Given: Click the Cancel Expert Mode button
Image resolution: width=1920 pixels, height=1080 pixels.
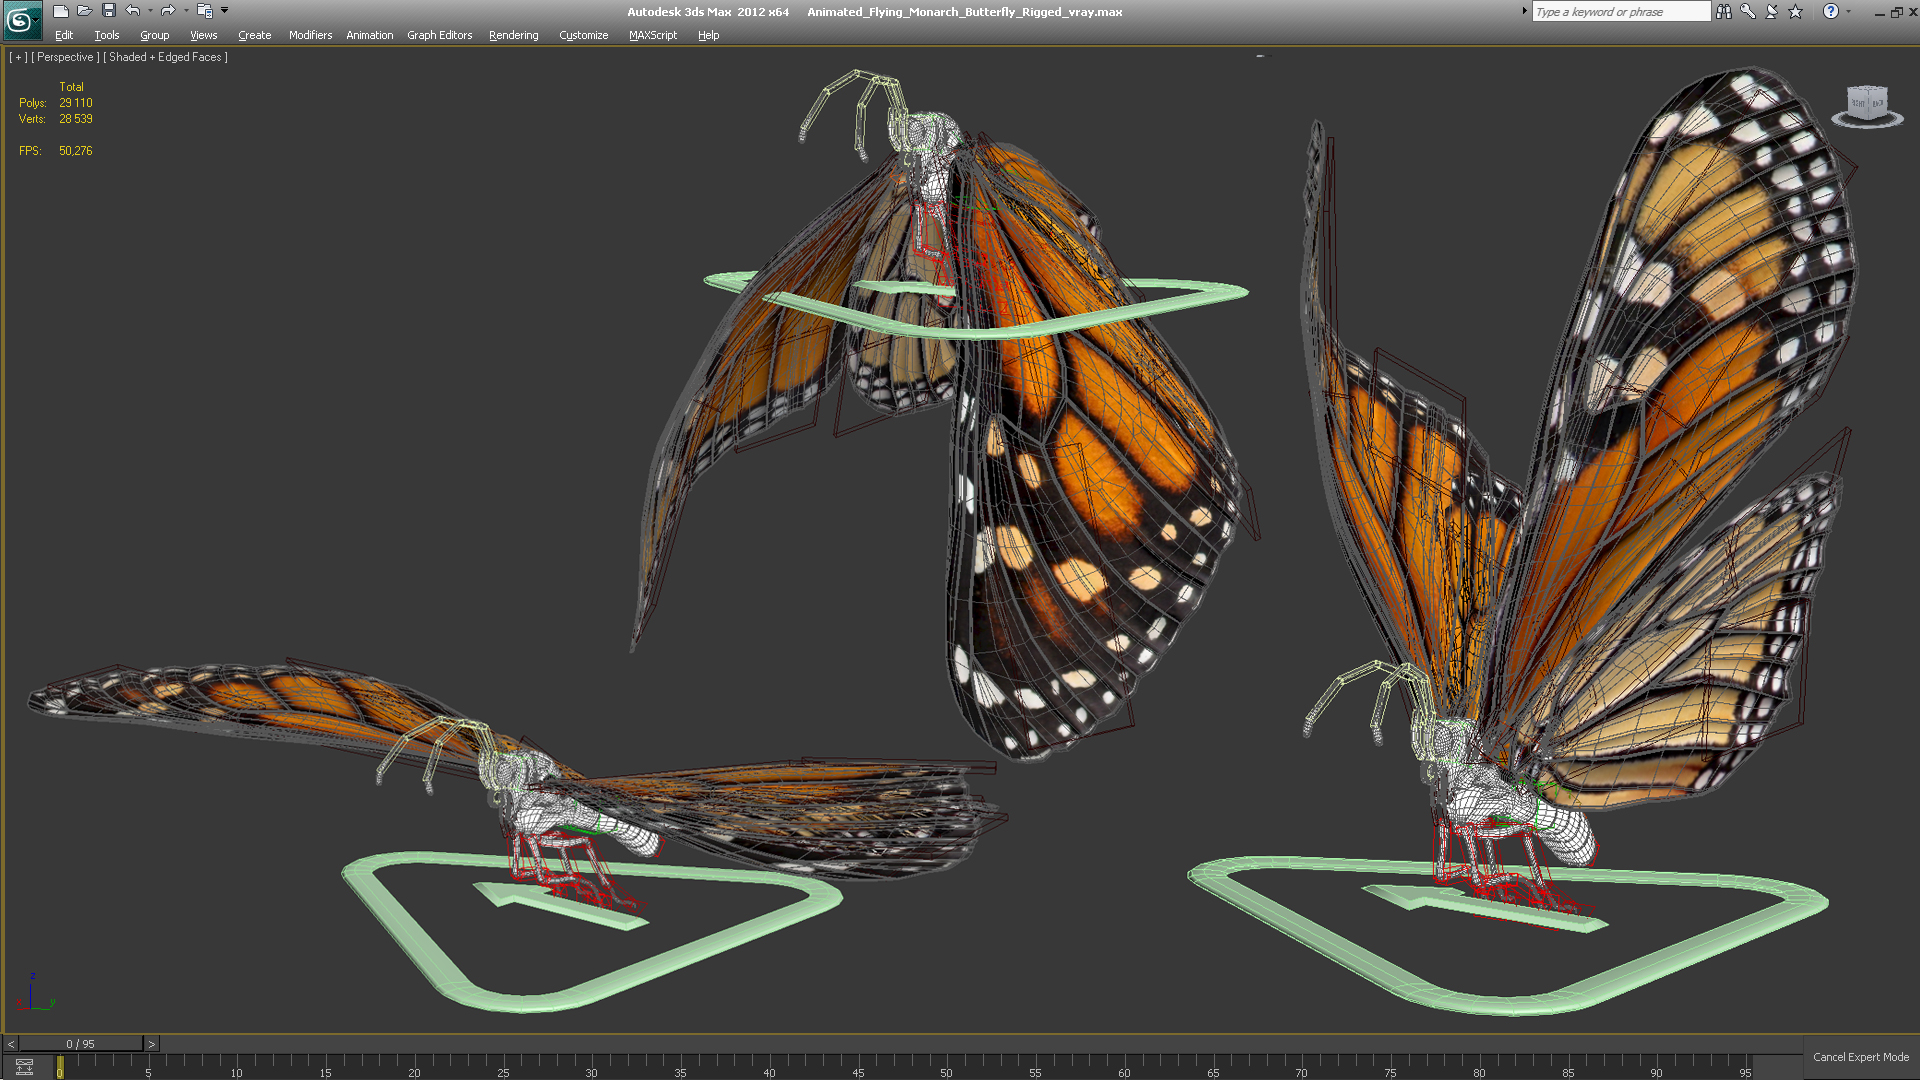Looking at the screenshot, I should (1860, 1057).
